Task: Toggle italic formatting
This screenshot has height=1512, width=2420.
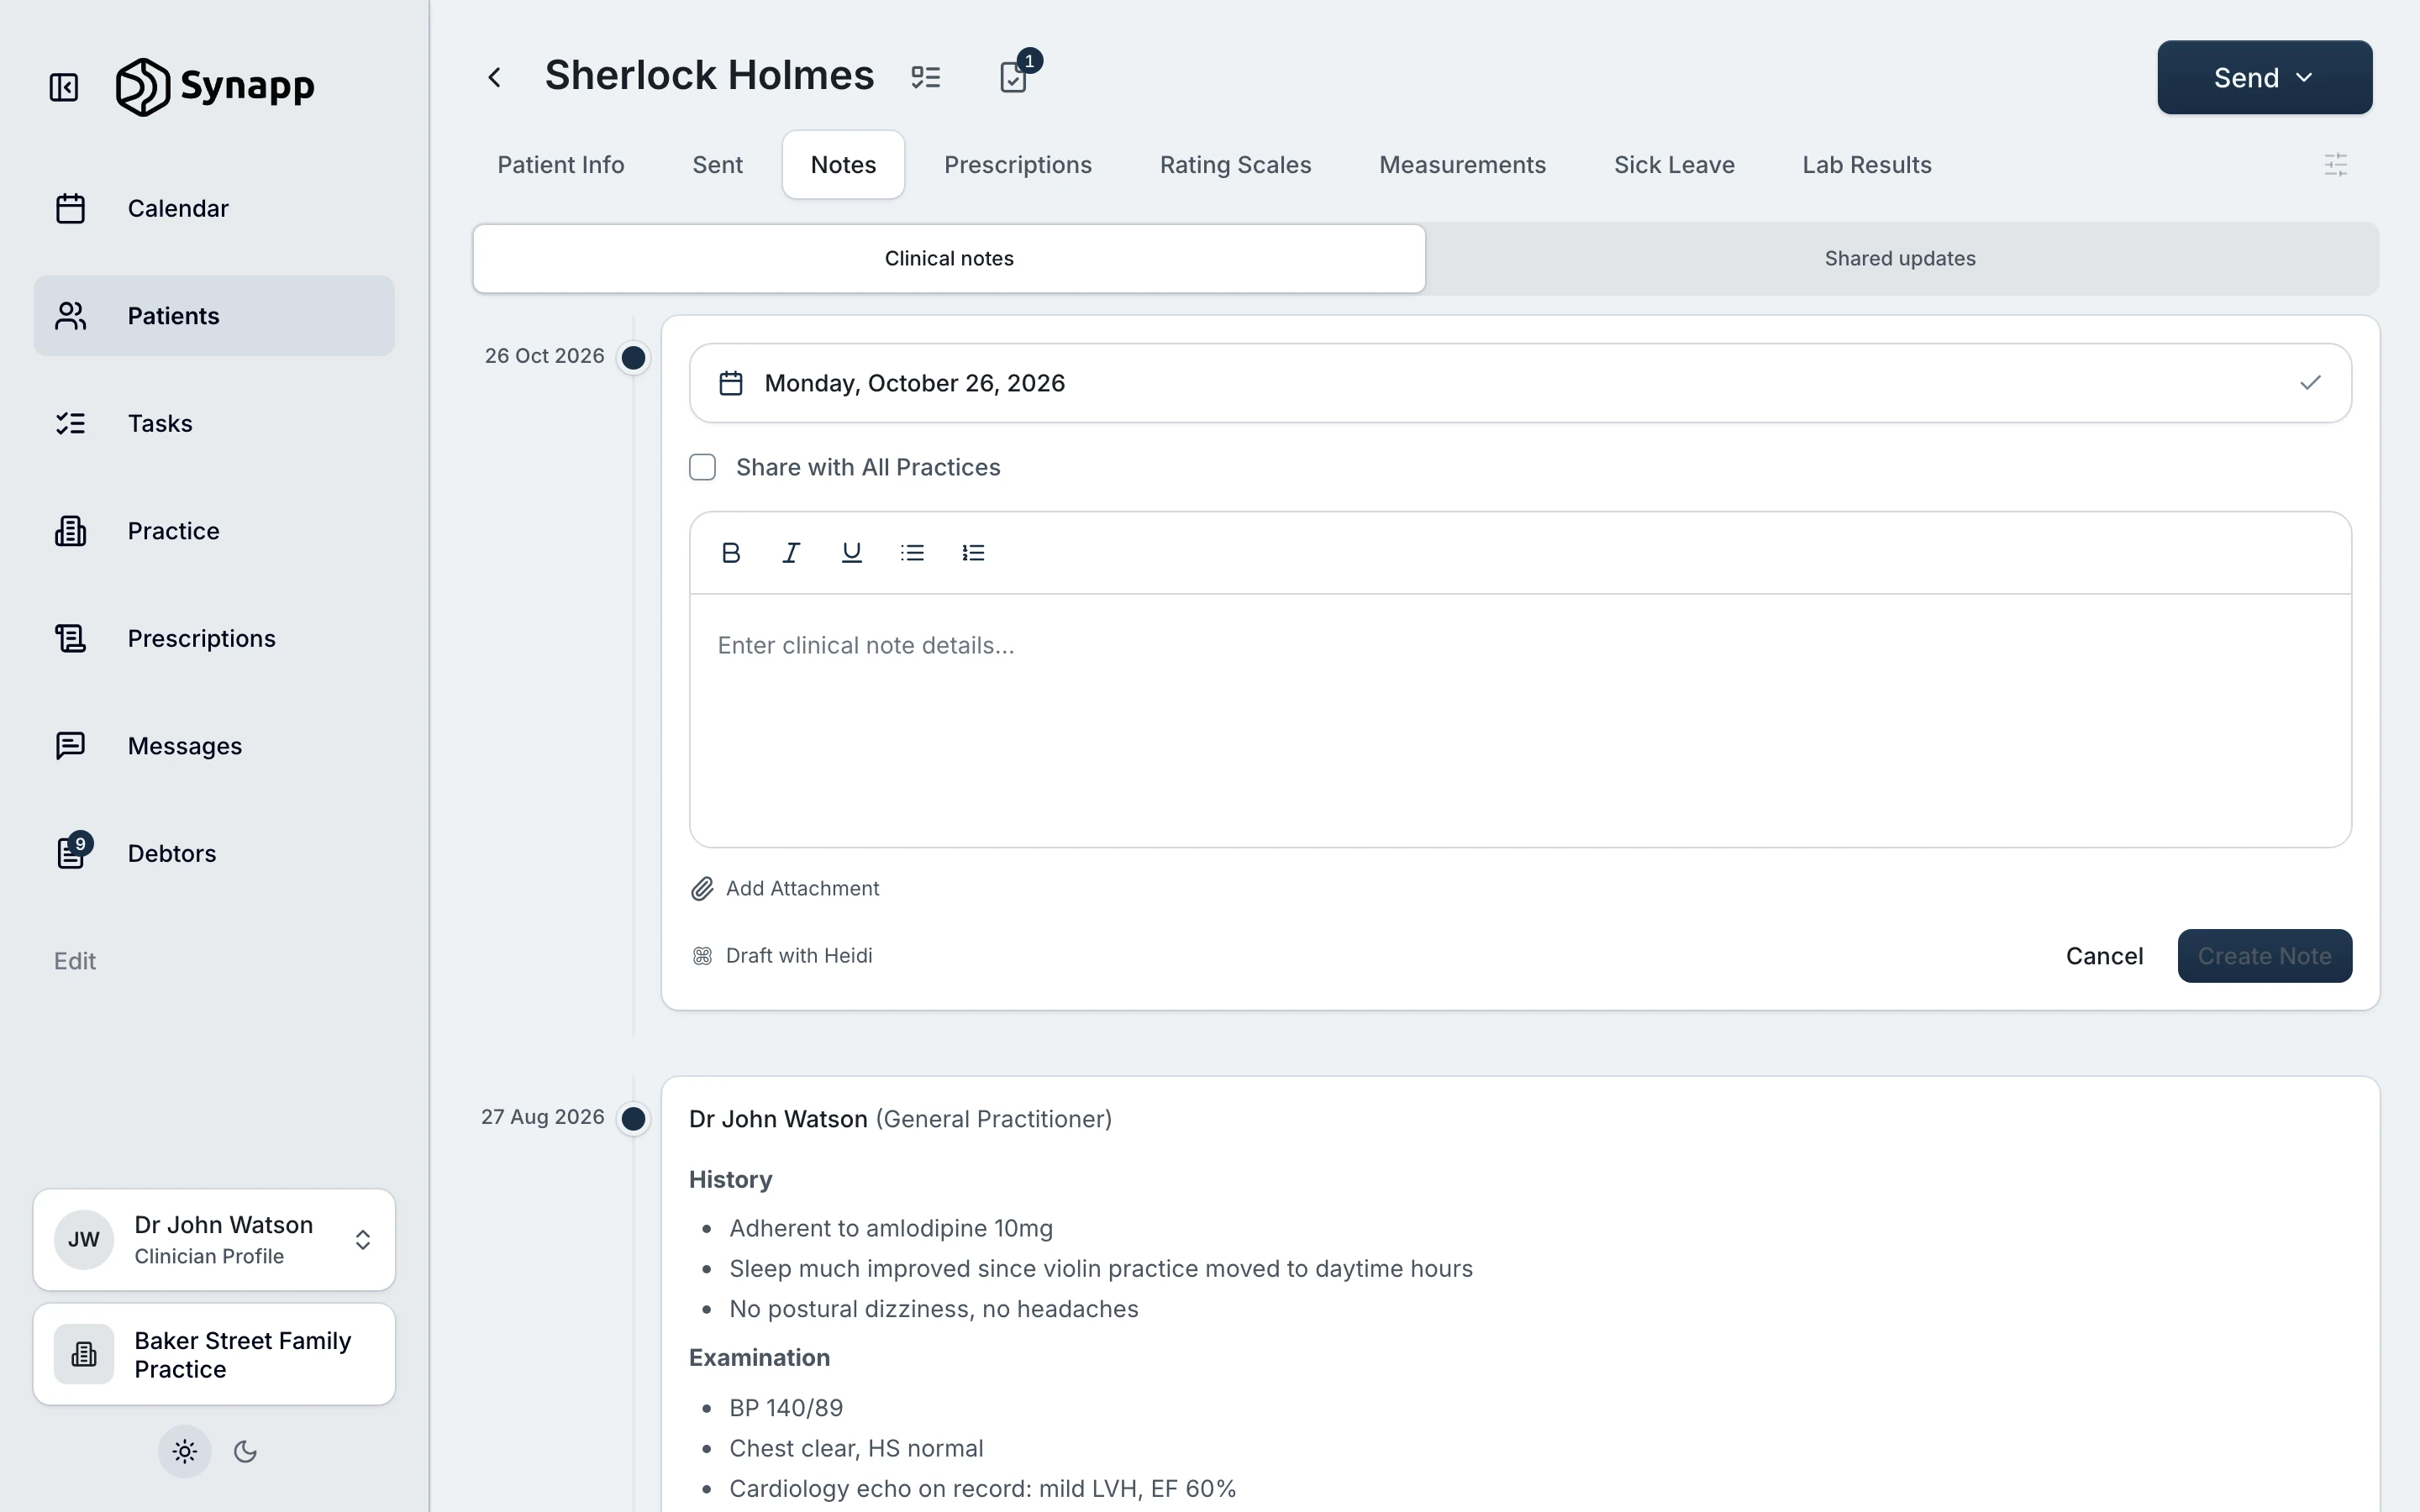Action: point(791,553)
